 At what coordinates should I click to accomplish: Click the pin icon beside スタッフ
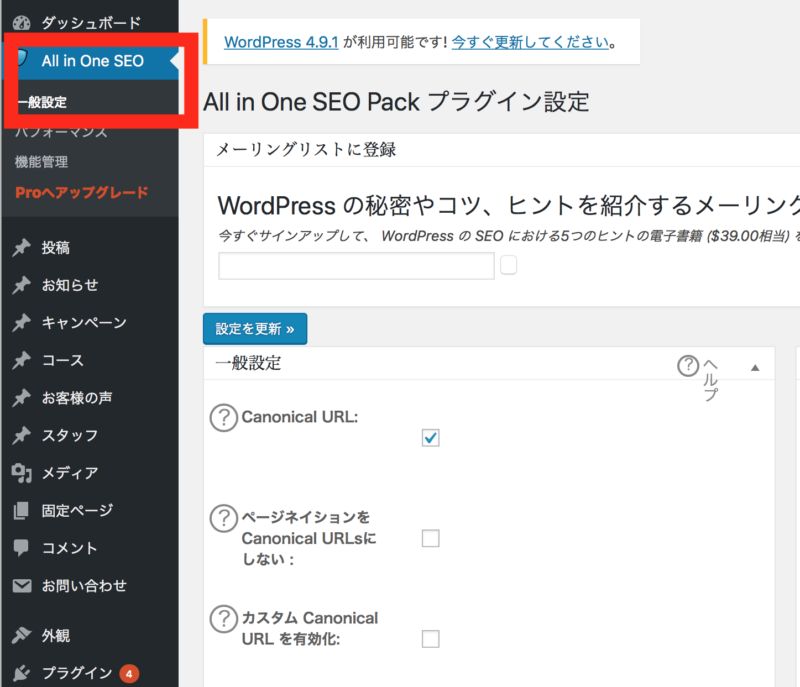coord(21,436)
